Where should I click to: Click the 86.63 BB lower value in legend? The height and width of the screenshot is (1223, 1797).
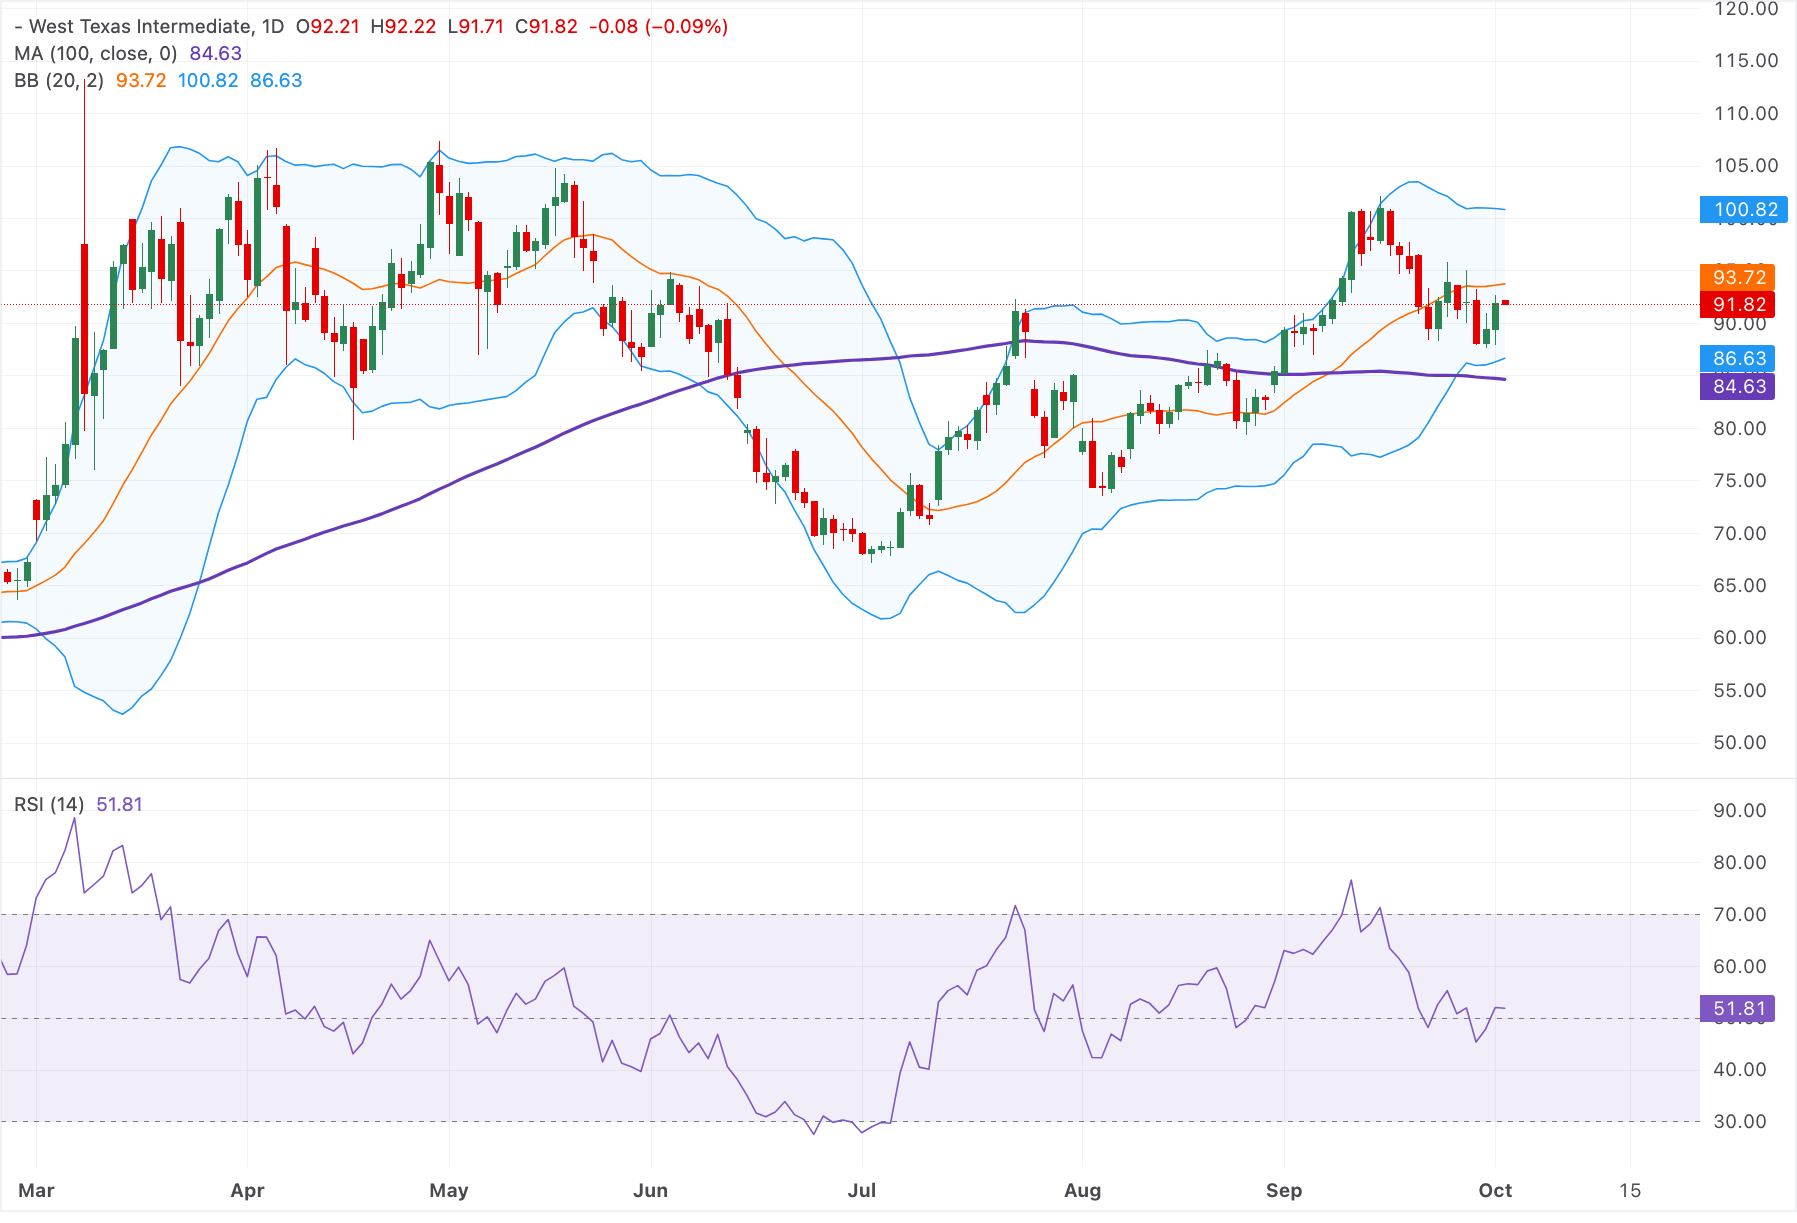click(x=276, y=80)
